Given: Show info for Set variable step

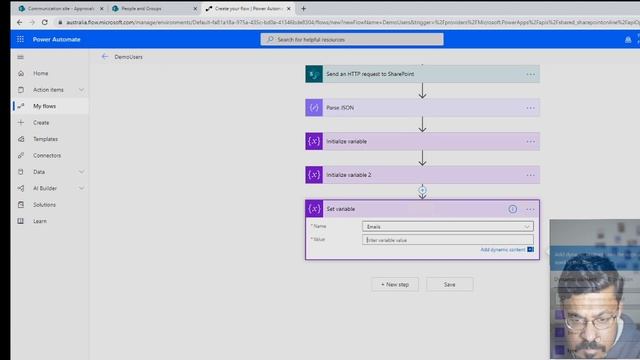Looking at the screenshot, I should click(x=512, y=209).
